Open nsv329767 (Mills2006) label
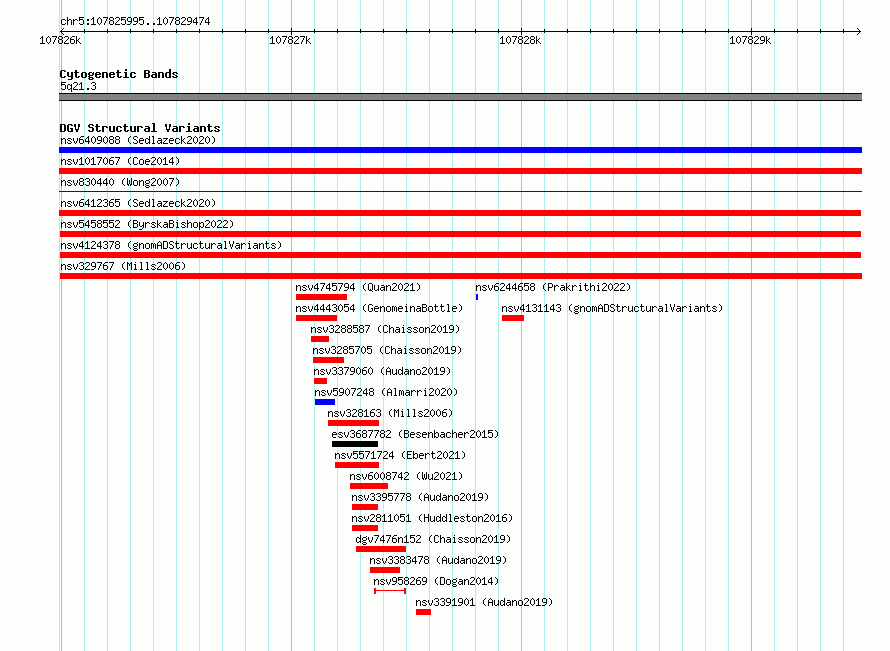This screenshot has height=651, width=890. (x=123, y=266)
